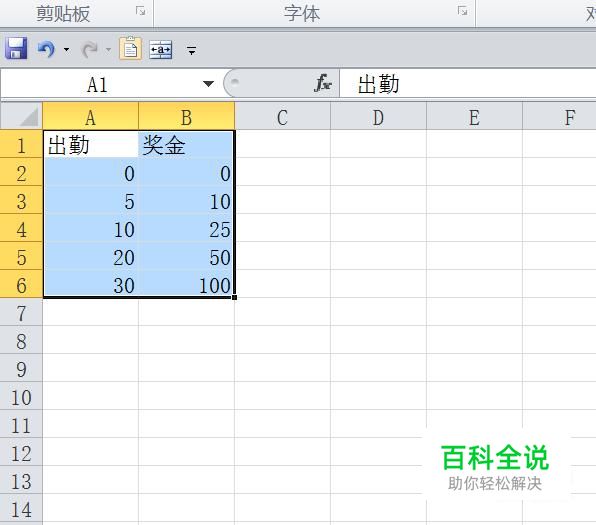The image size is (596, 525).
Task: Click cell B2 with value 0
Action: (187, 172)
